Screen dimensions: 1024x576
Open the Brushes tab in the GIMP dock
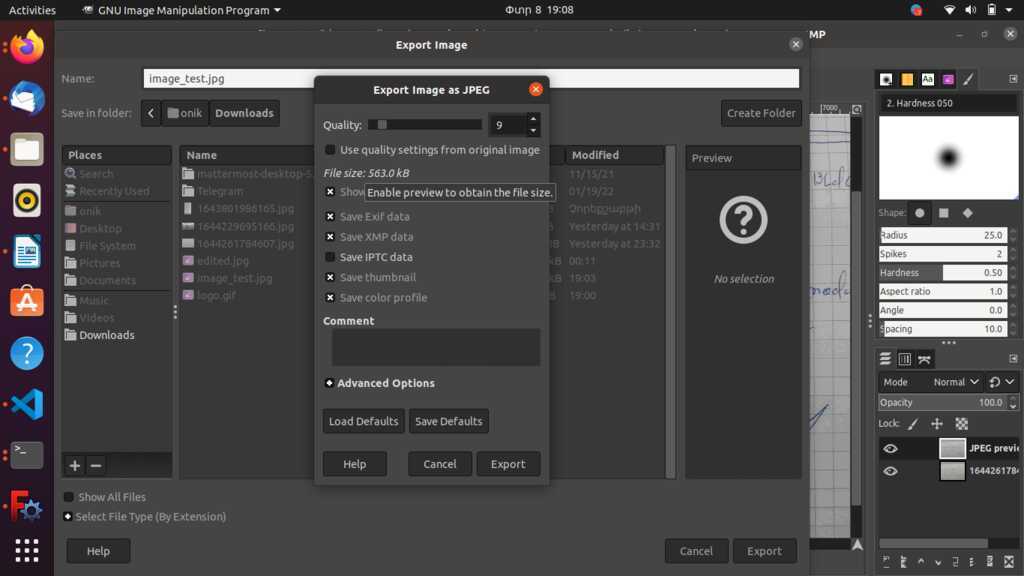(886, 80)
